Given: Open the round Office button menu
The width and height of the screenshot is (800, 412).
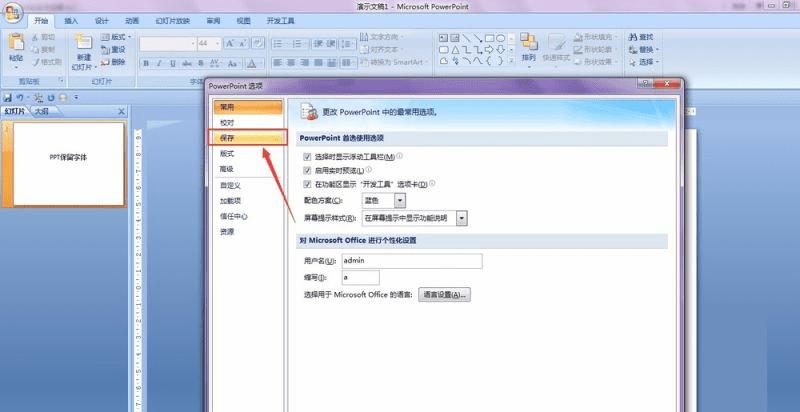Looking at the screenshot, I should point(11,11).
